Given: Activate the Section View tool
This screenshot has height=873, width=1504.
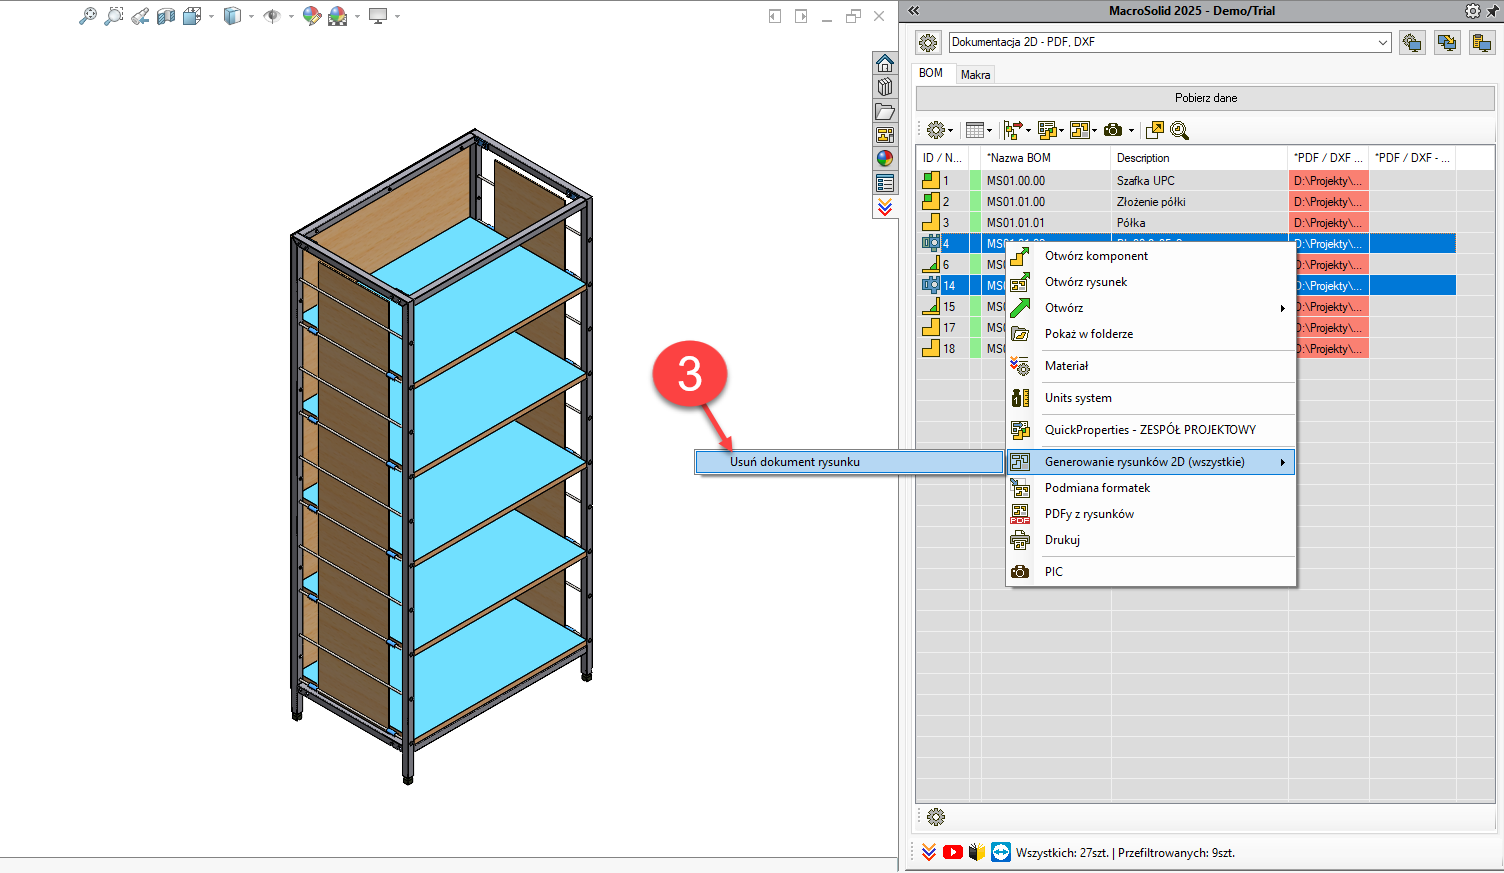Looking at the screenshot, I should pos(166,16).
